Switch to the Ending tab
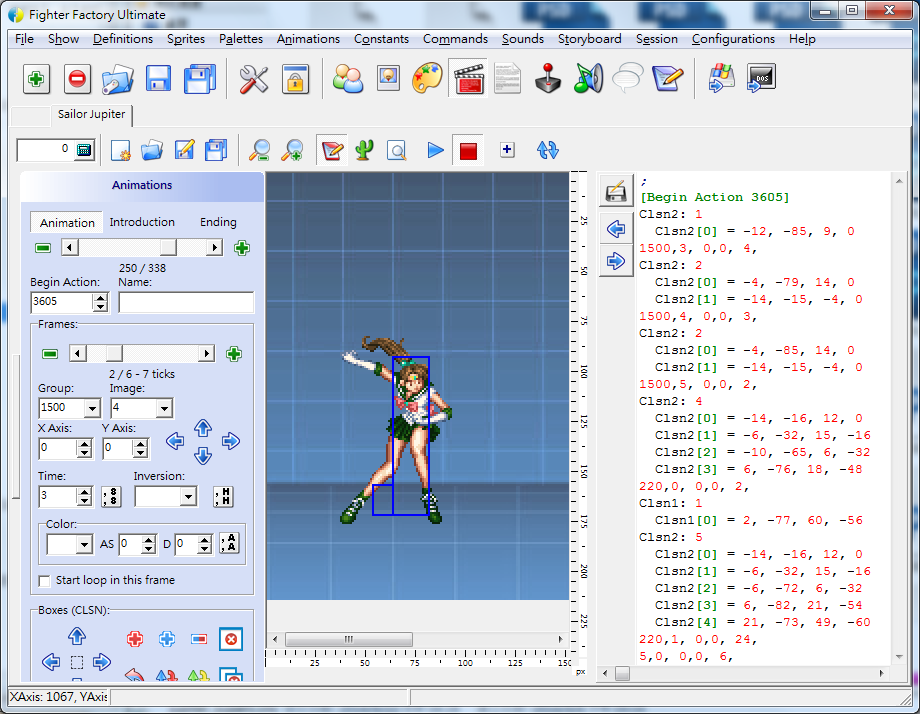The height and width of the screenshot is (714, 920). point(218,222)
